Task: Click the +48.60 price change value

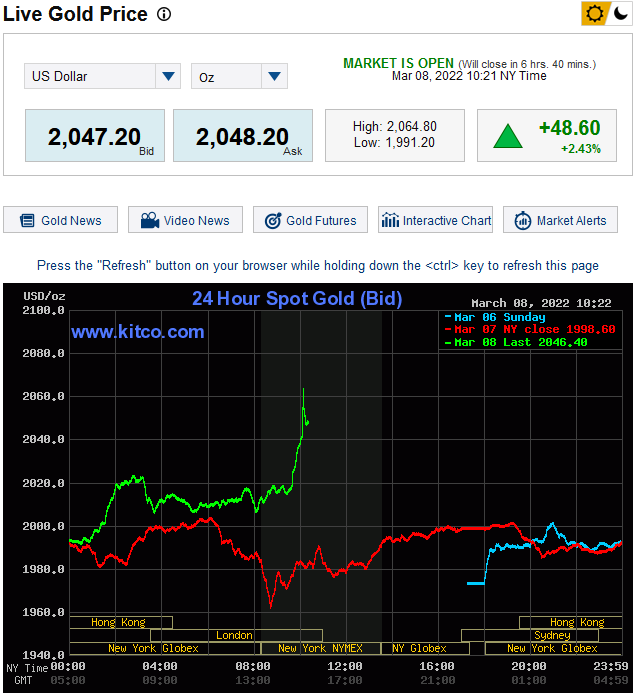Action: (569, 128)
